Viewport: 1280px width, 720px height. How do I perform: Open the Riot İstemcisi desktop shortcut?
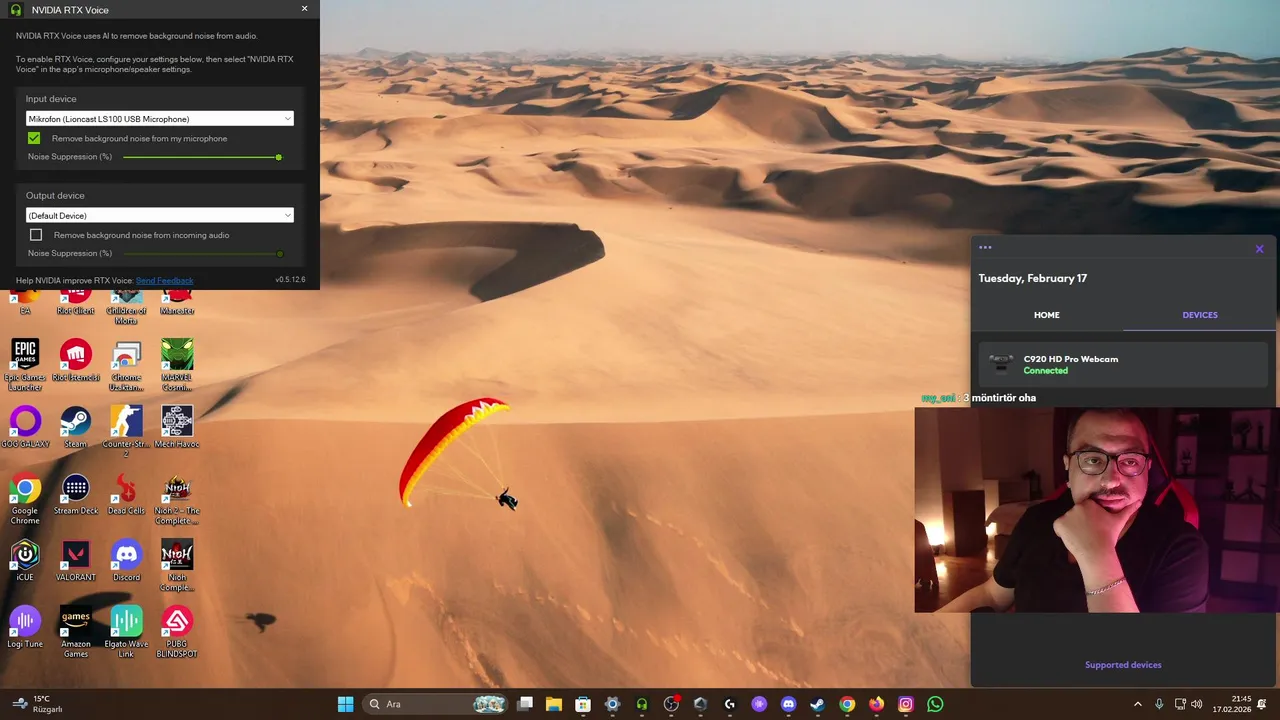tap(76, 361)
